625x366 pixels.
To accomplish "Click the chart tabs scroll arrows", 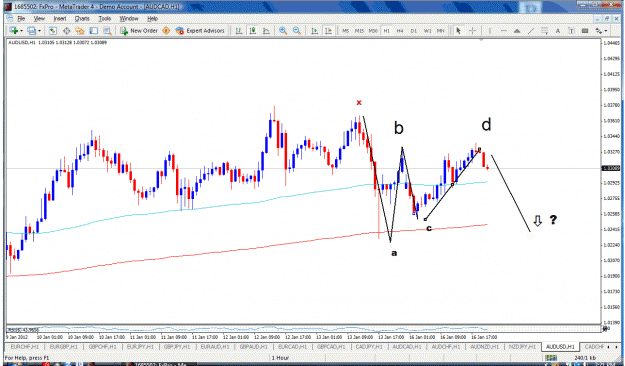I will click(x=613, y=347).
